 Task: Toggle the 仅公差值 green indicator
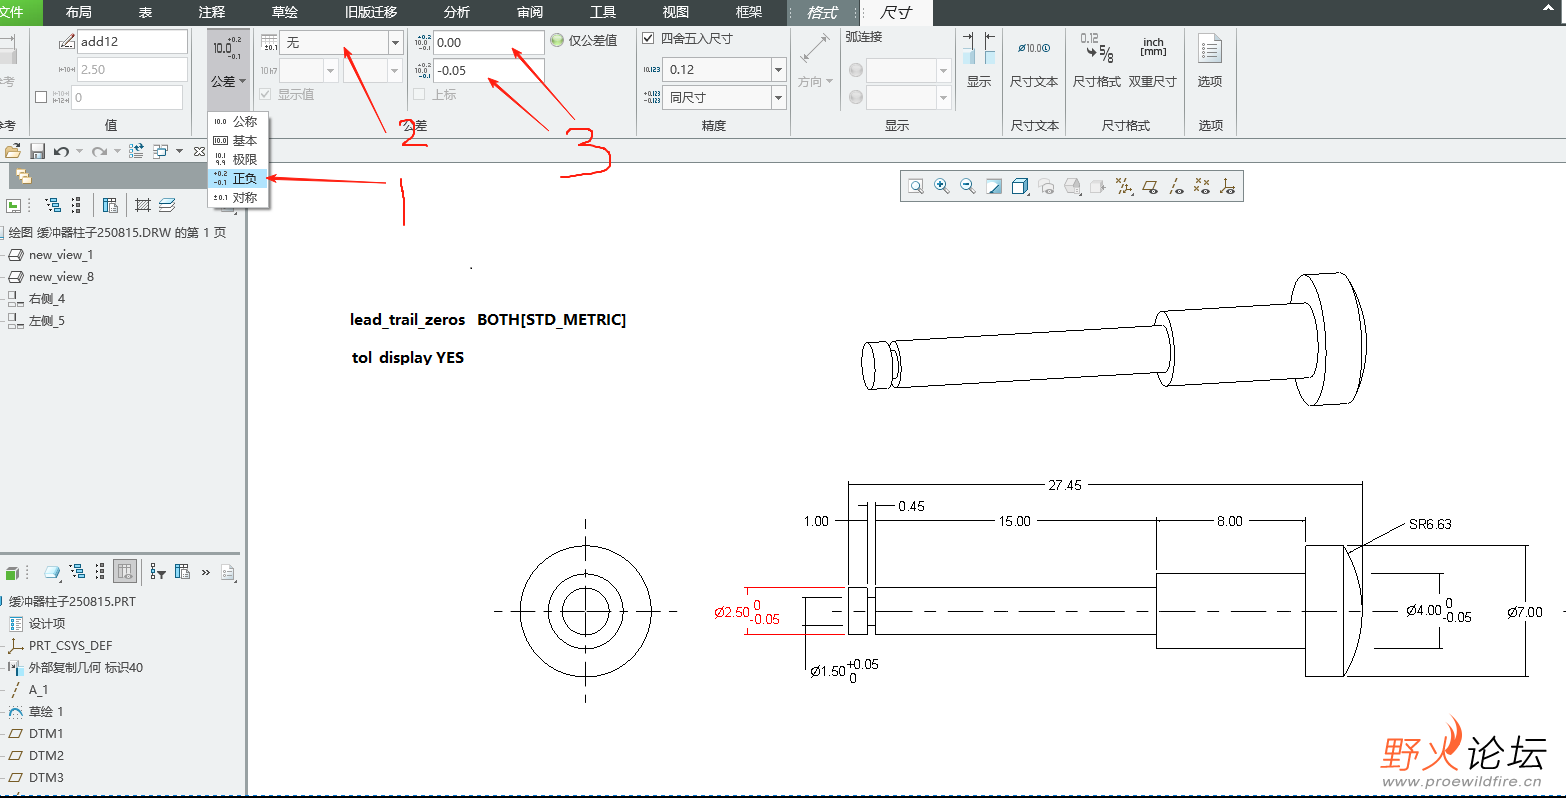click(557, 41)
